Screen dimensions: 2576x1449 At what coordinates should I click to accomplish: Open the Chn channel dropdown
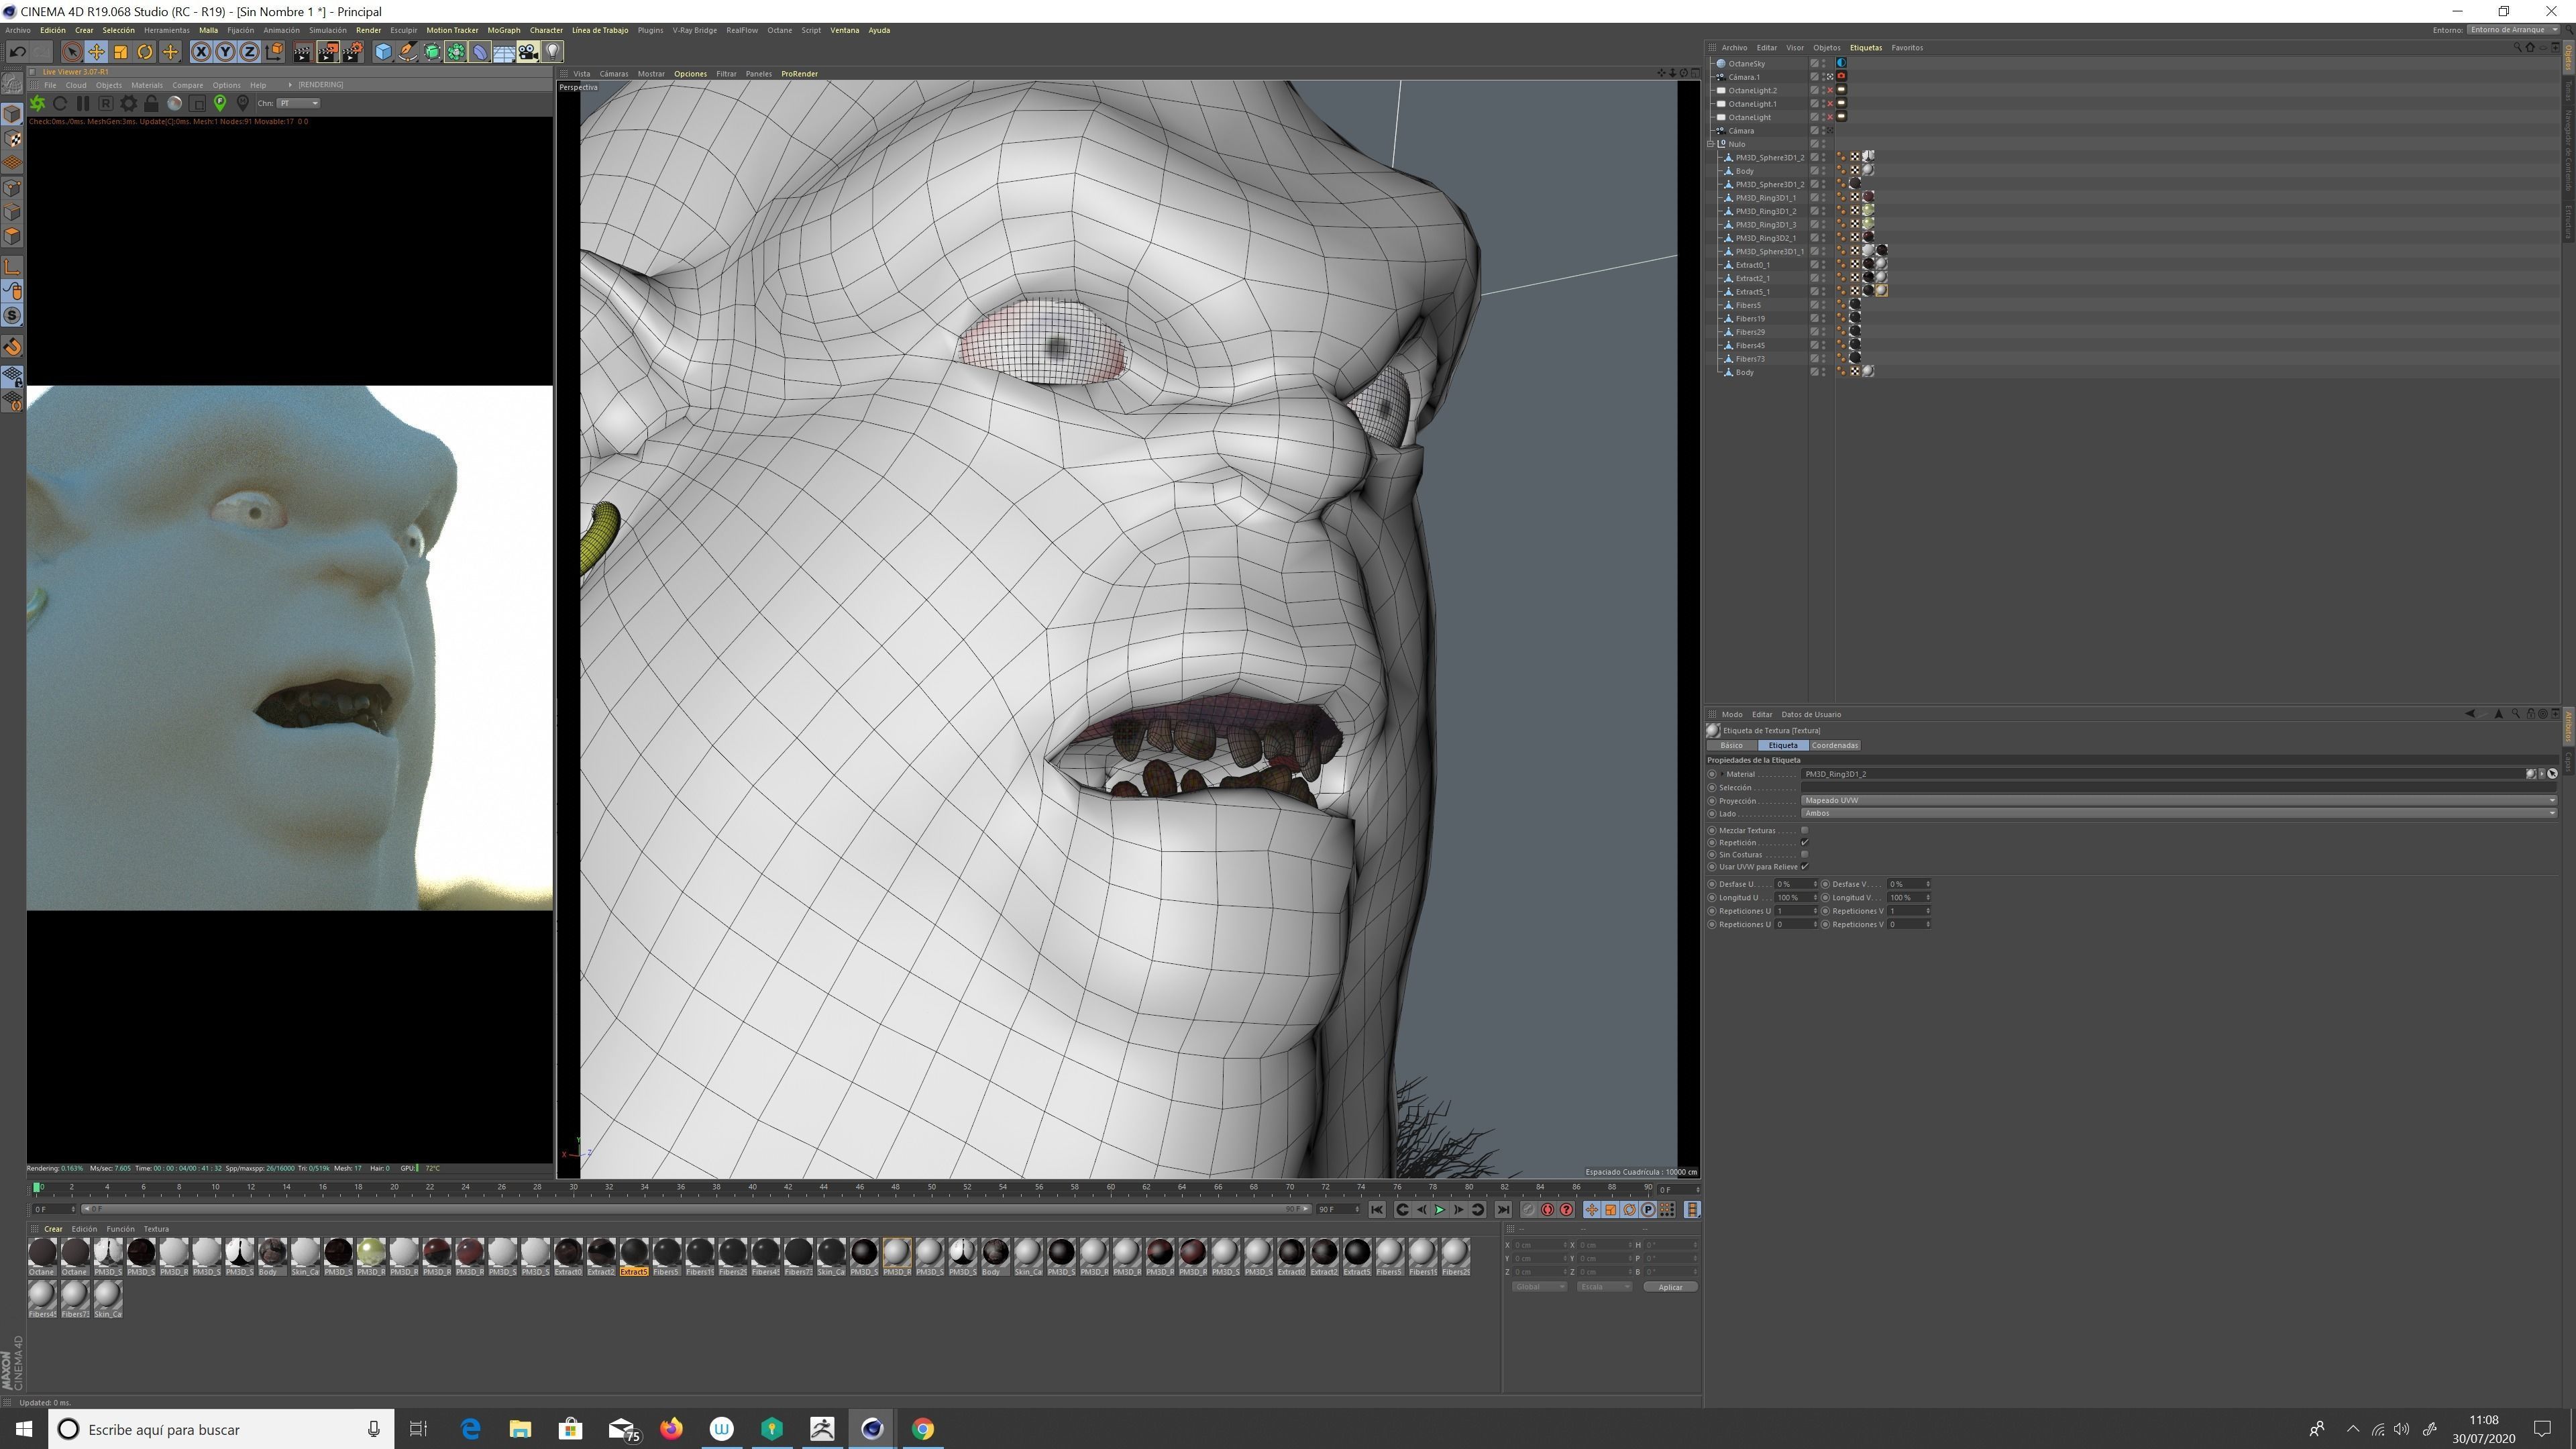pyautogui.click(x=299, y=103)
